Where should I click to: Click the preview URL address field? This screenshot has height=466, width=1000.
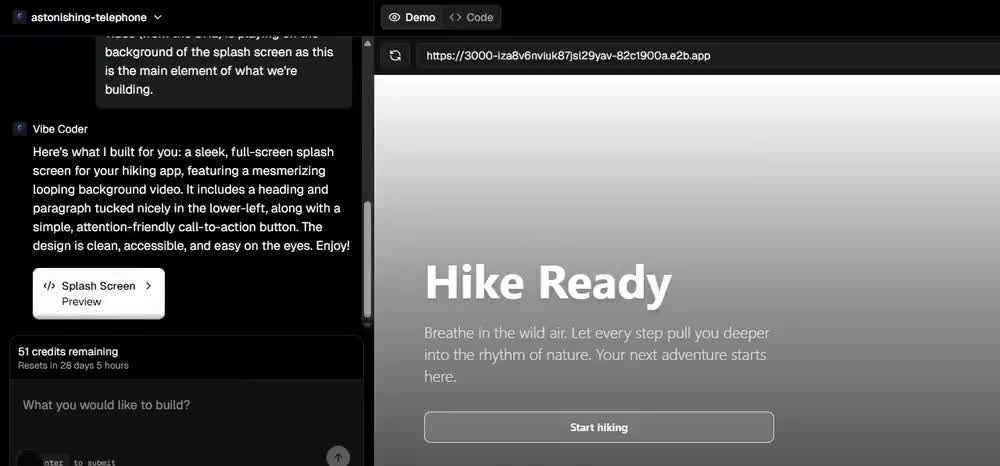(x=708, y=55)
